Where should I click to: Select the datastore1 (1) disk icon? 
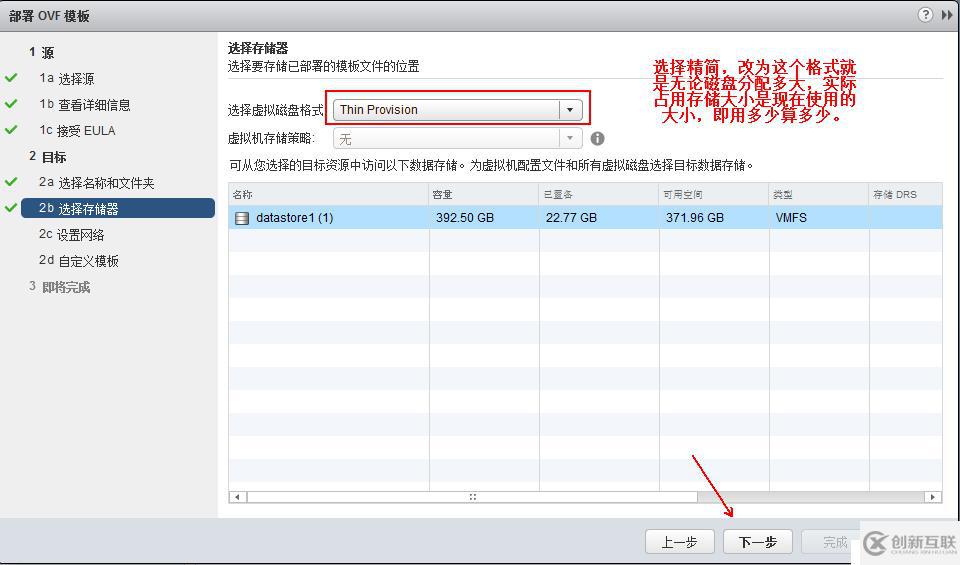(x=242, y=218)
